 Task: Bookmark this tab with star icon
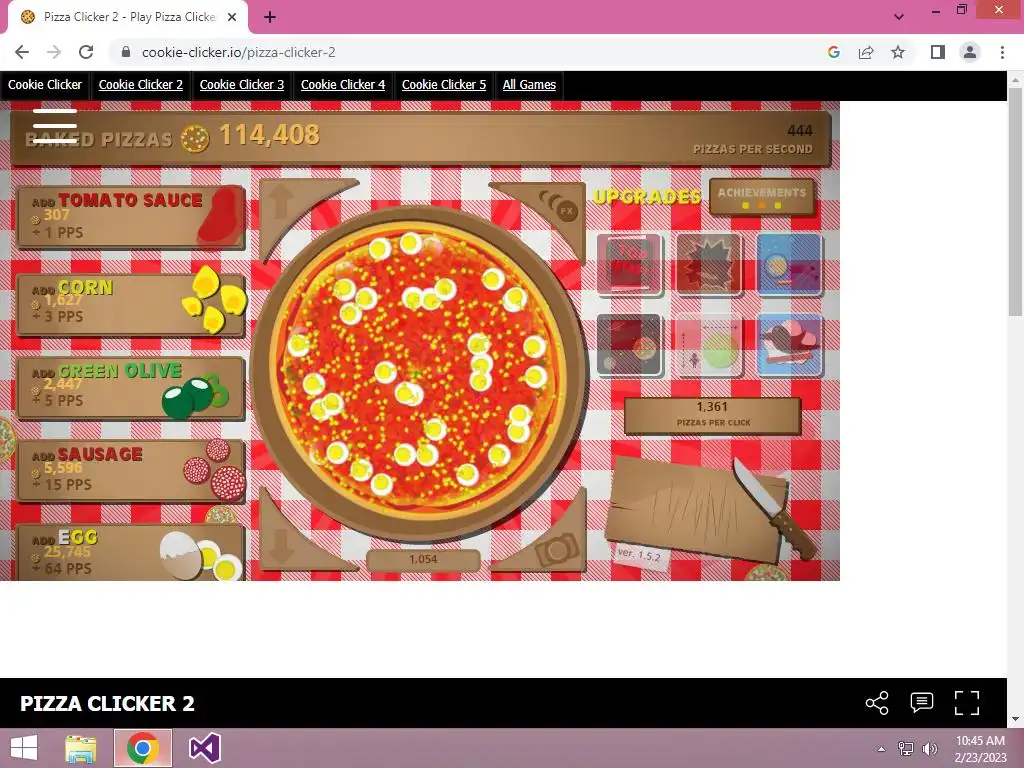coord(898,52)
